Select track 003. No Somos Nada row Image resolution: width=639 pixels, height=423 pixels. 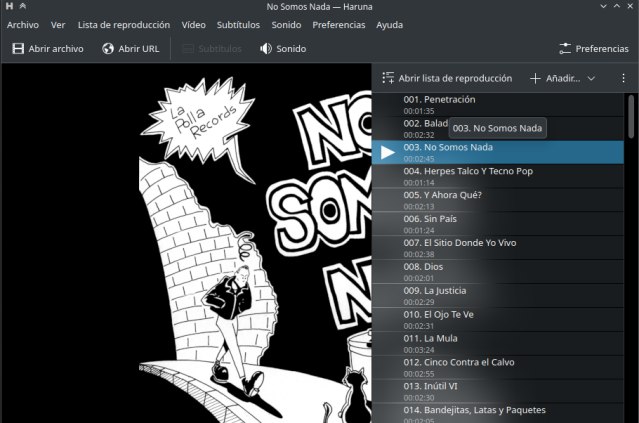(x=498, y=152)
